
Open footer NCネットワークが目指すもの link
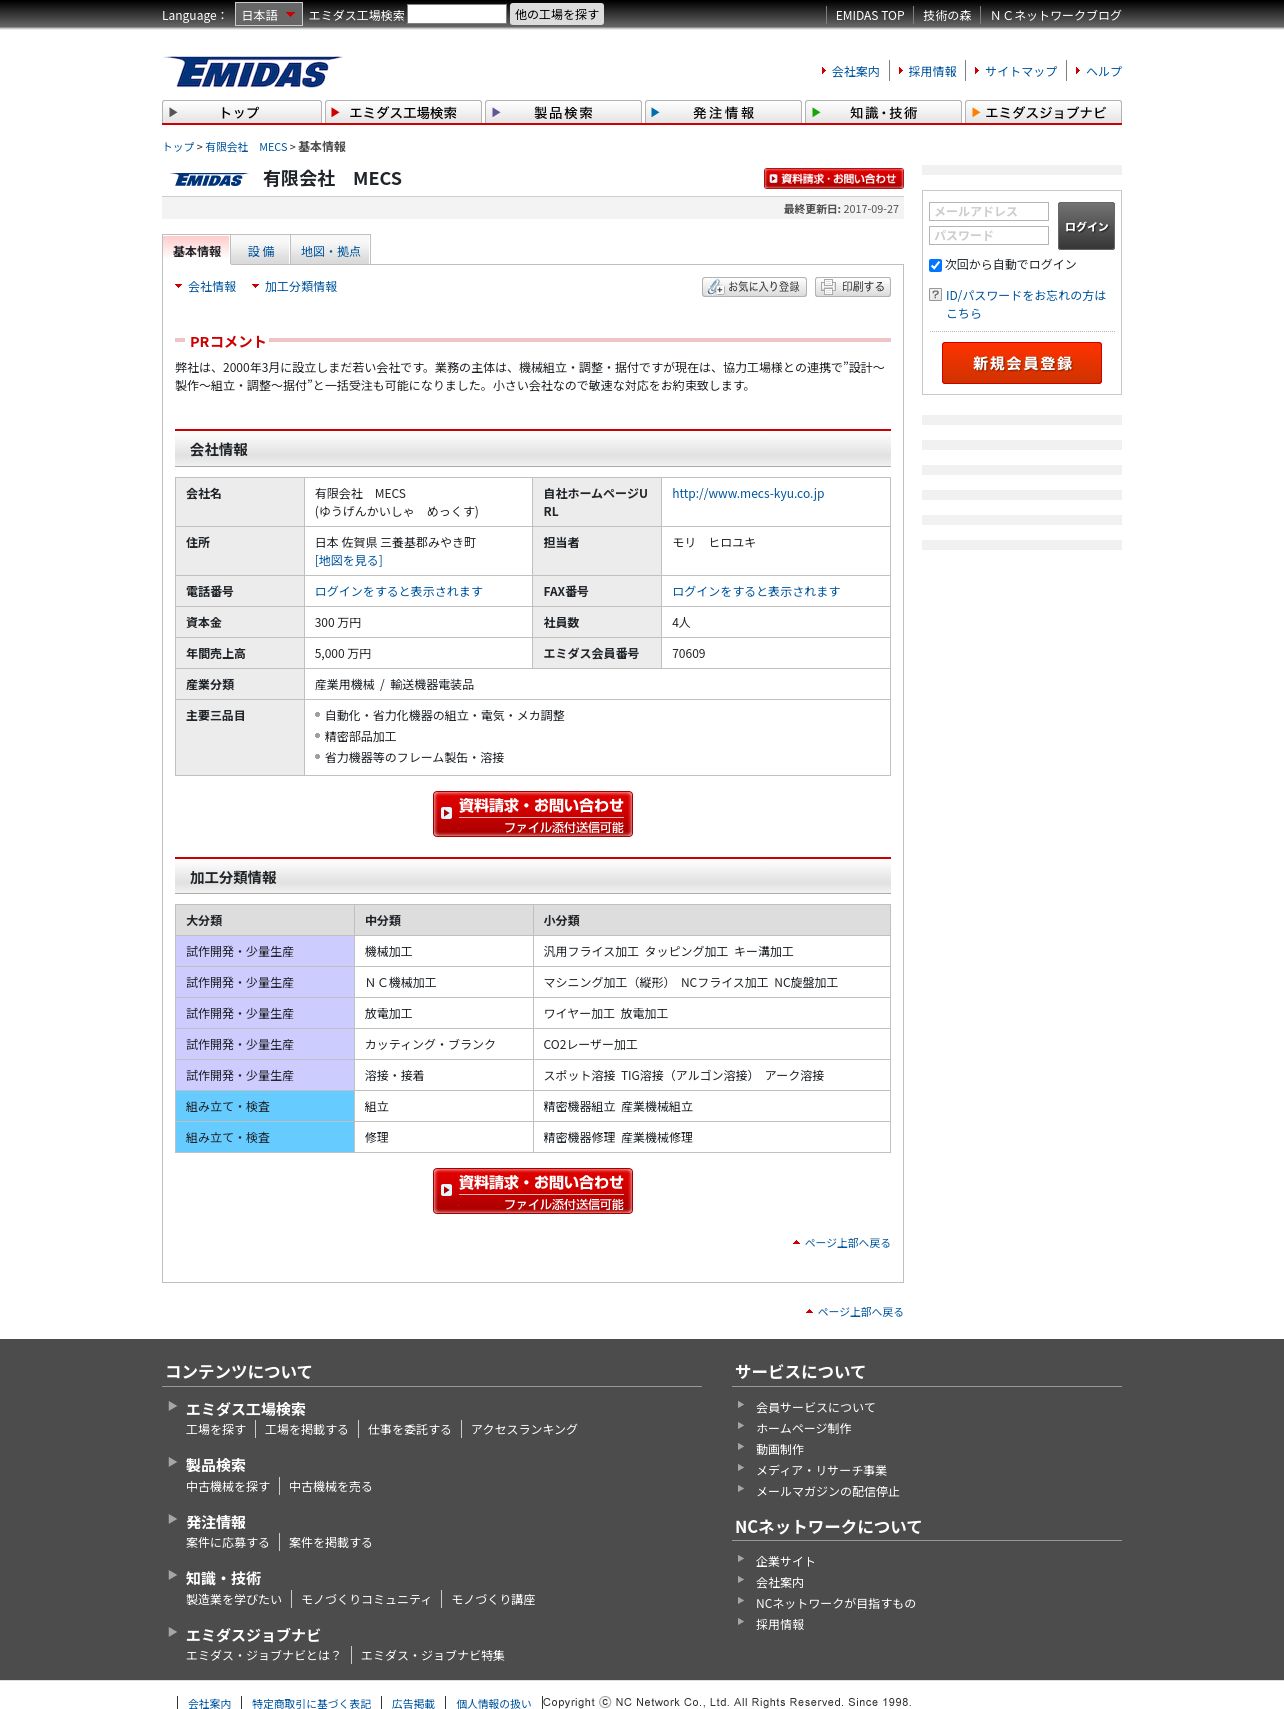[x=836, y=1604]
